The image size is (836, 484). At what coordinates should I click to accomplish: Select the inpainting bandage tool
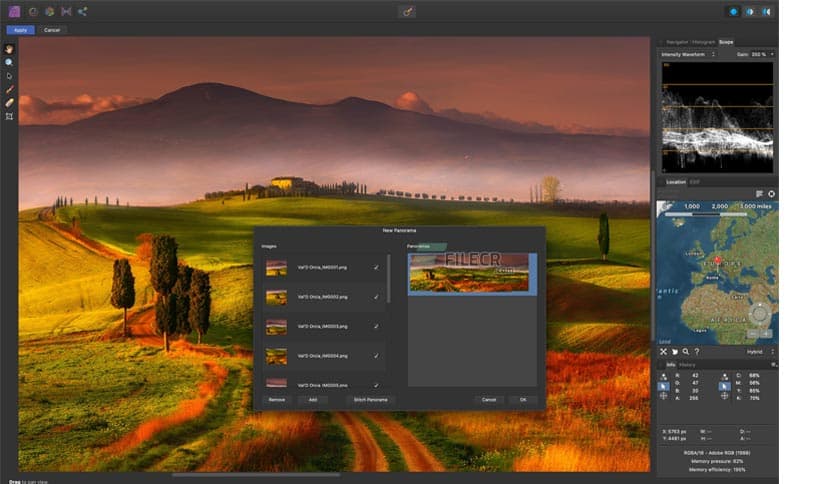(9, 102)
